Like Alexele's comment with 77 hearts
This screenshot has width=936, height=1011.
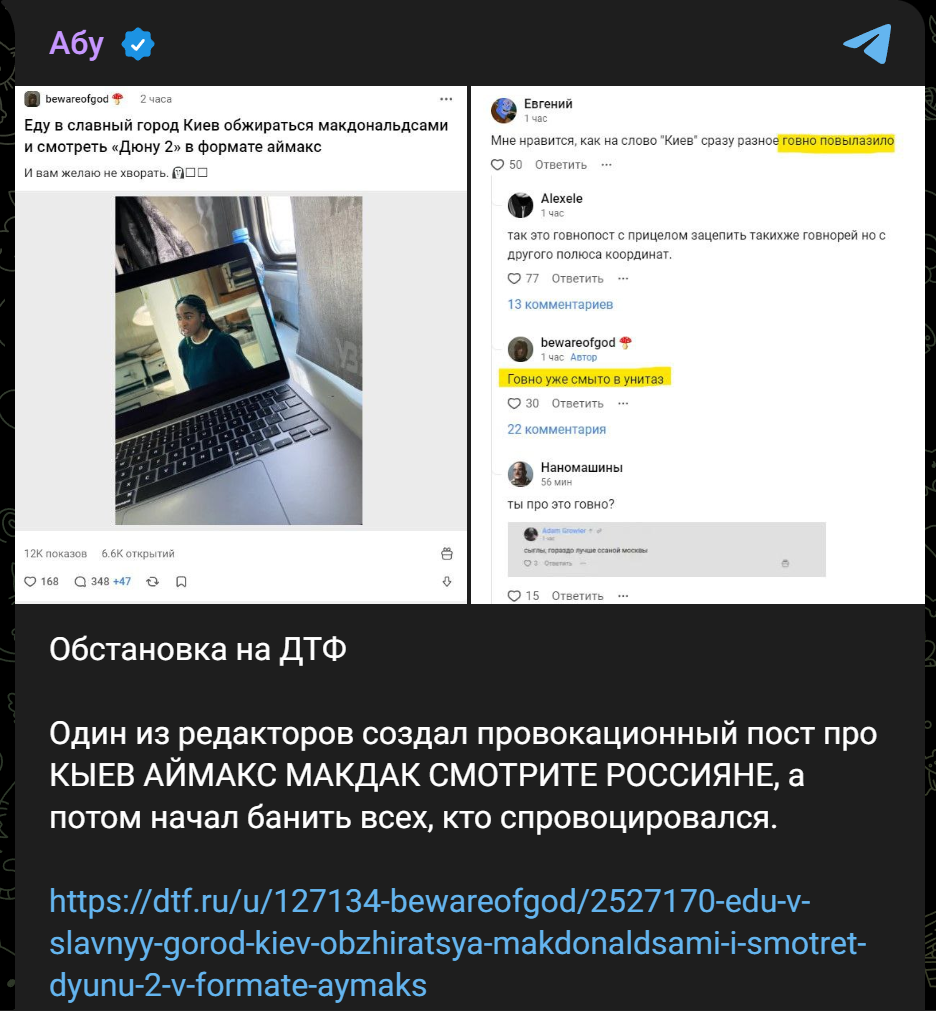click(514, 279)
